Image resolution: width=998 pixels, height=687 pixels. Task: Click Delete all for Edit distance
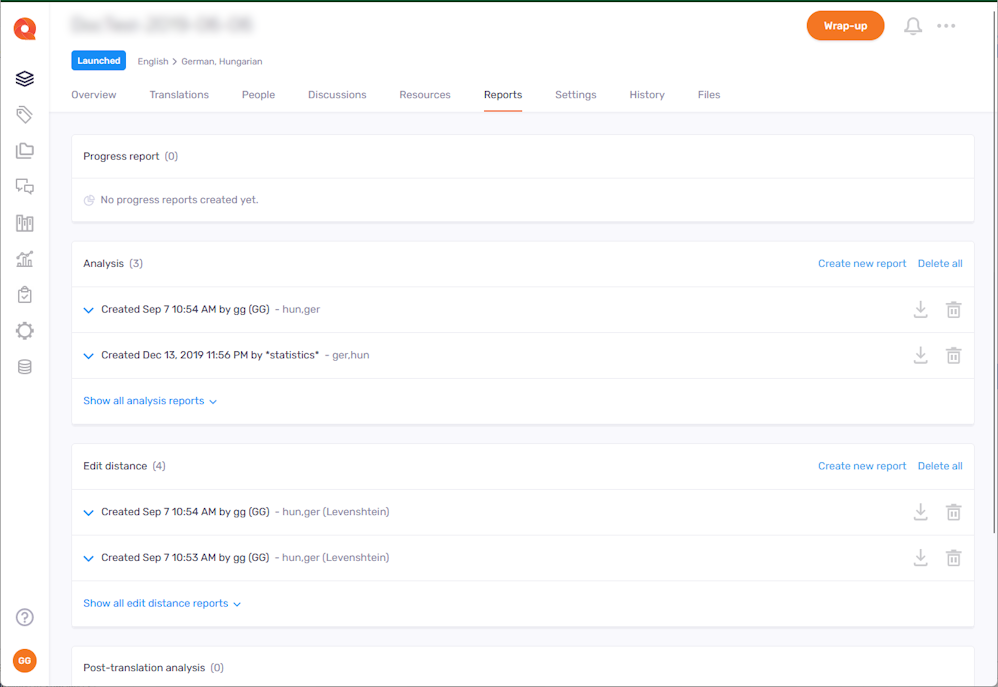pos(940,466)
